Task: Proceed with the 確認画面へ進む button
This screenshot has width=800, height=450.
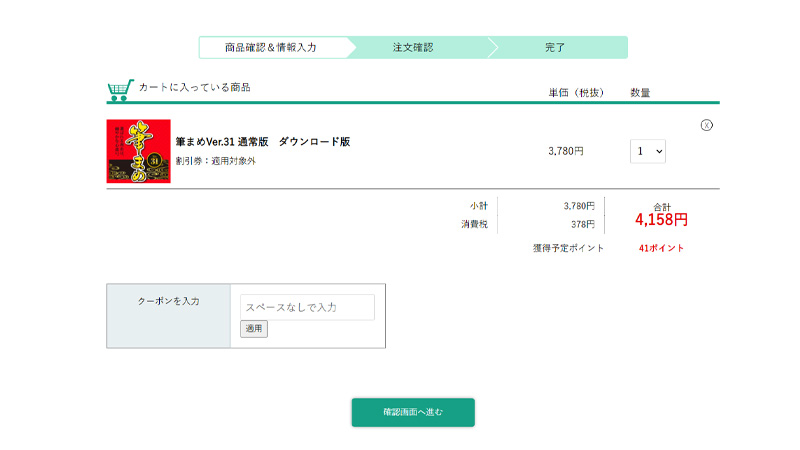Action: (x=413, y=412)
